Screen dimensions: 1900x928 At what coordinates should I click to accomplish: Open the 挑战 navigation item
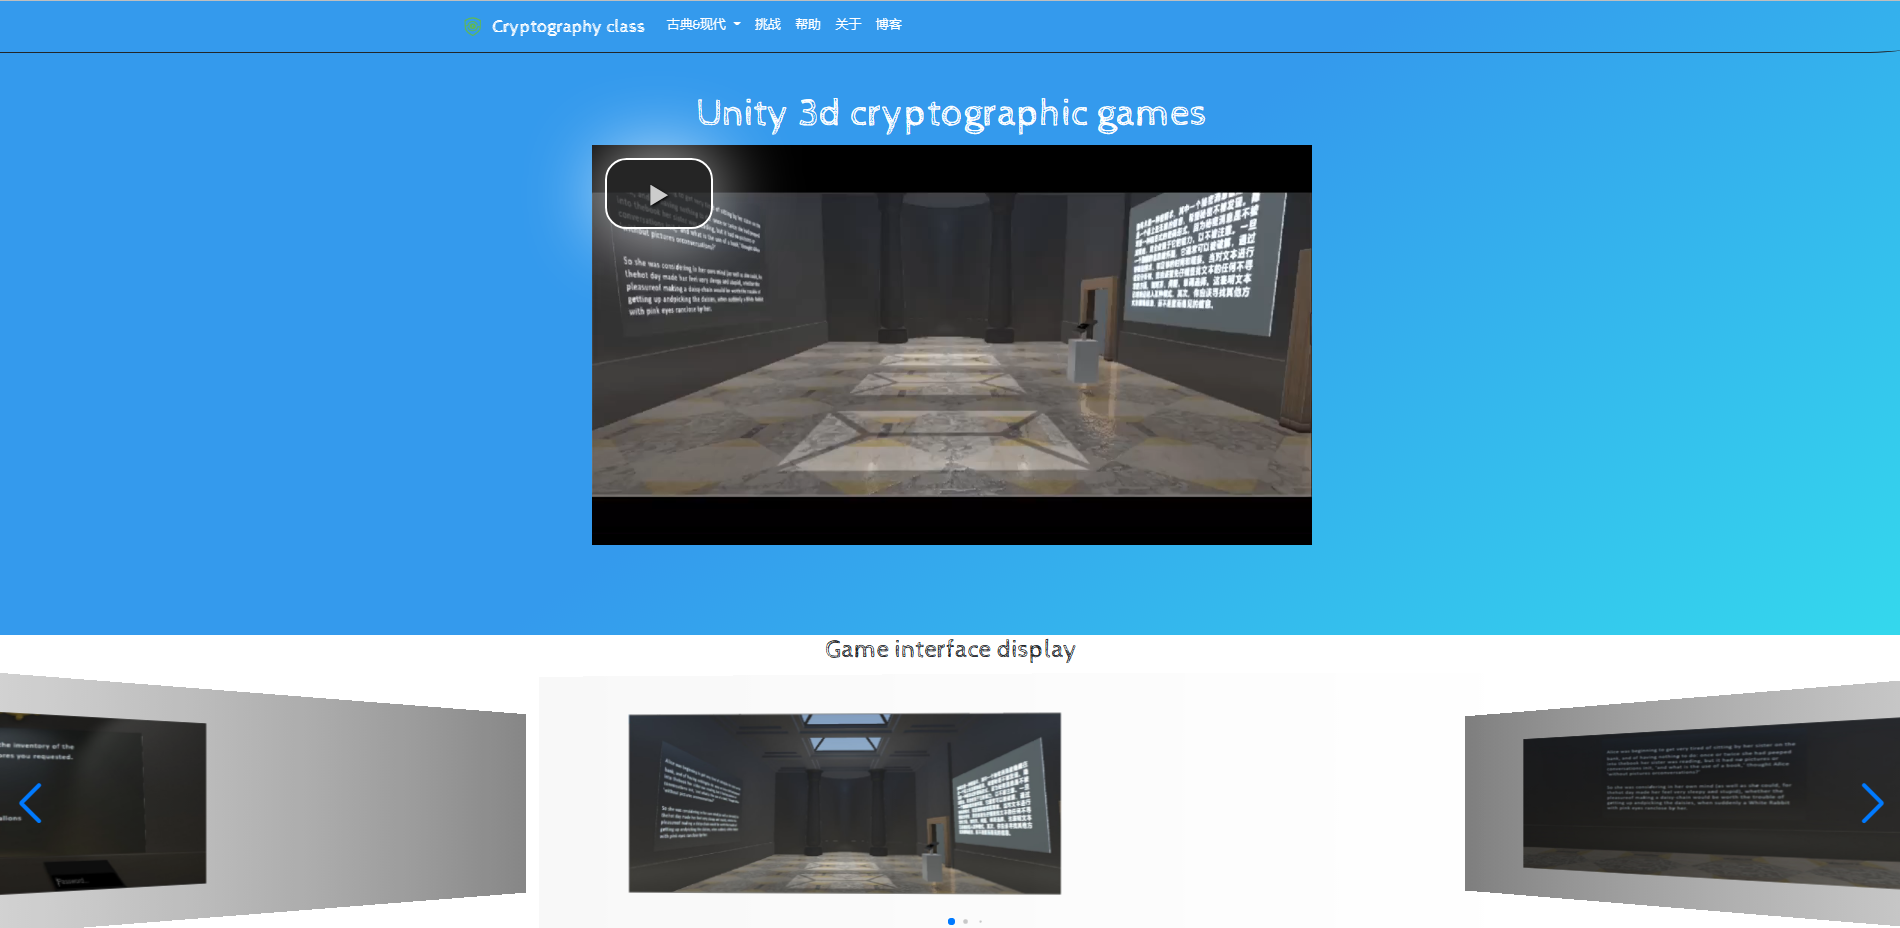767,24
